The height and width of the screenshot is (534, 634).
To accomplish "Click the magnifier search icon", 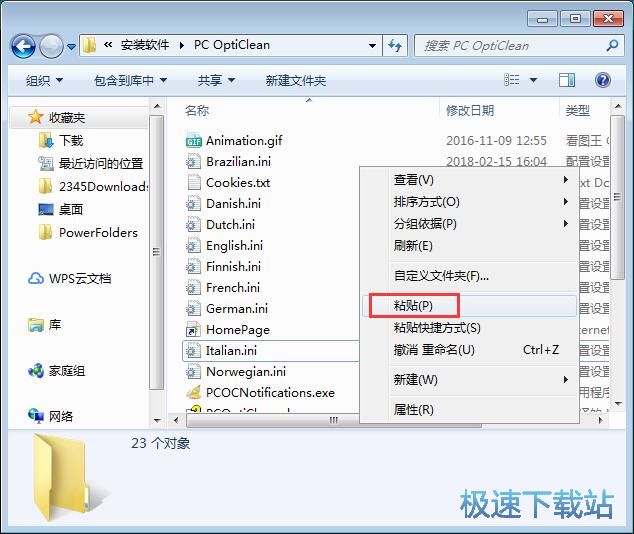I will point(612,45).
